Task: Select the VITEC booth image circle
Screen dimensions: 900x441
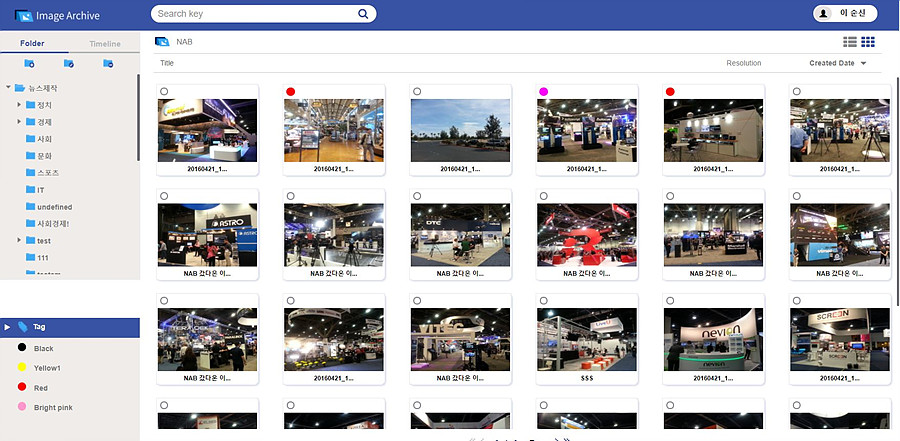Action: point(417,300)
